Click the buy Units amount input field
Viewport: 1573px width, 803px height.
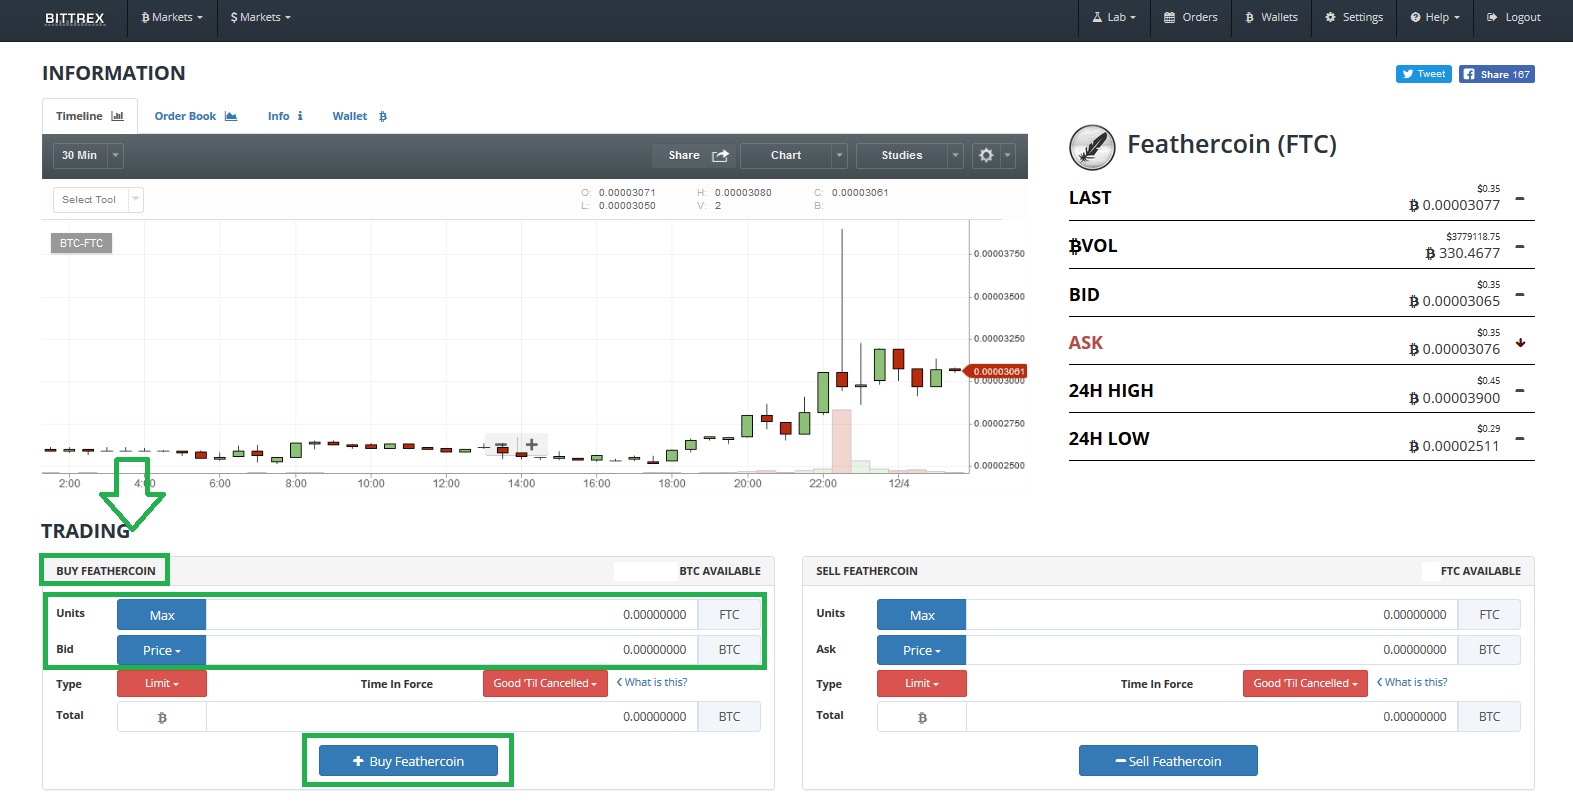[x=451, y=615]
